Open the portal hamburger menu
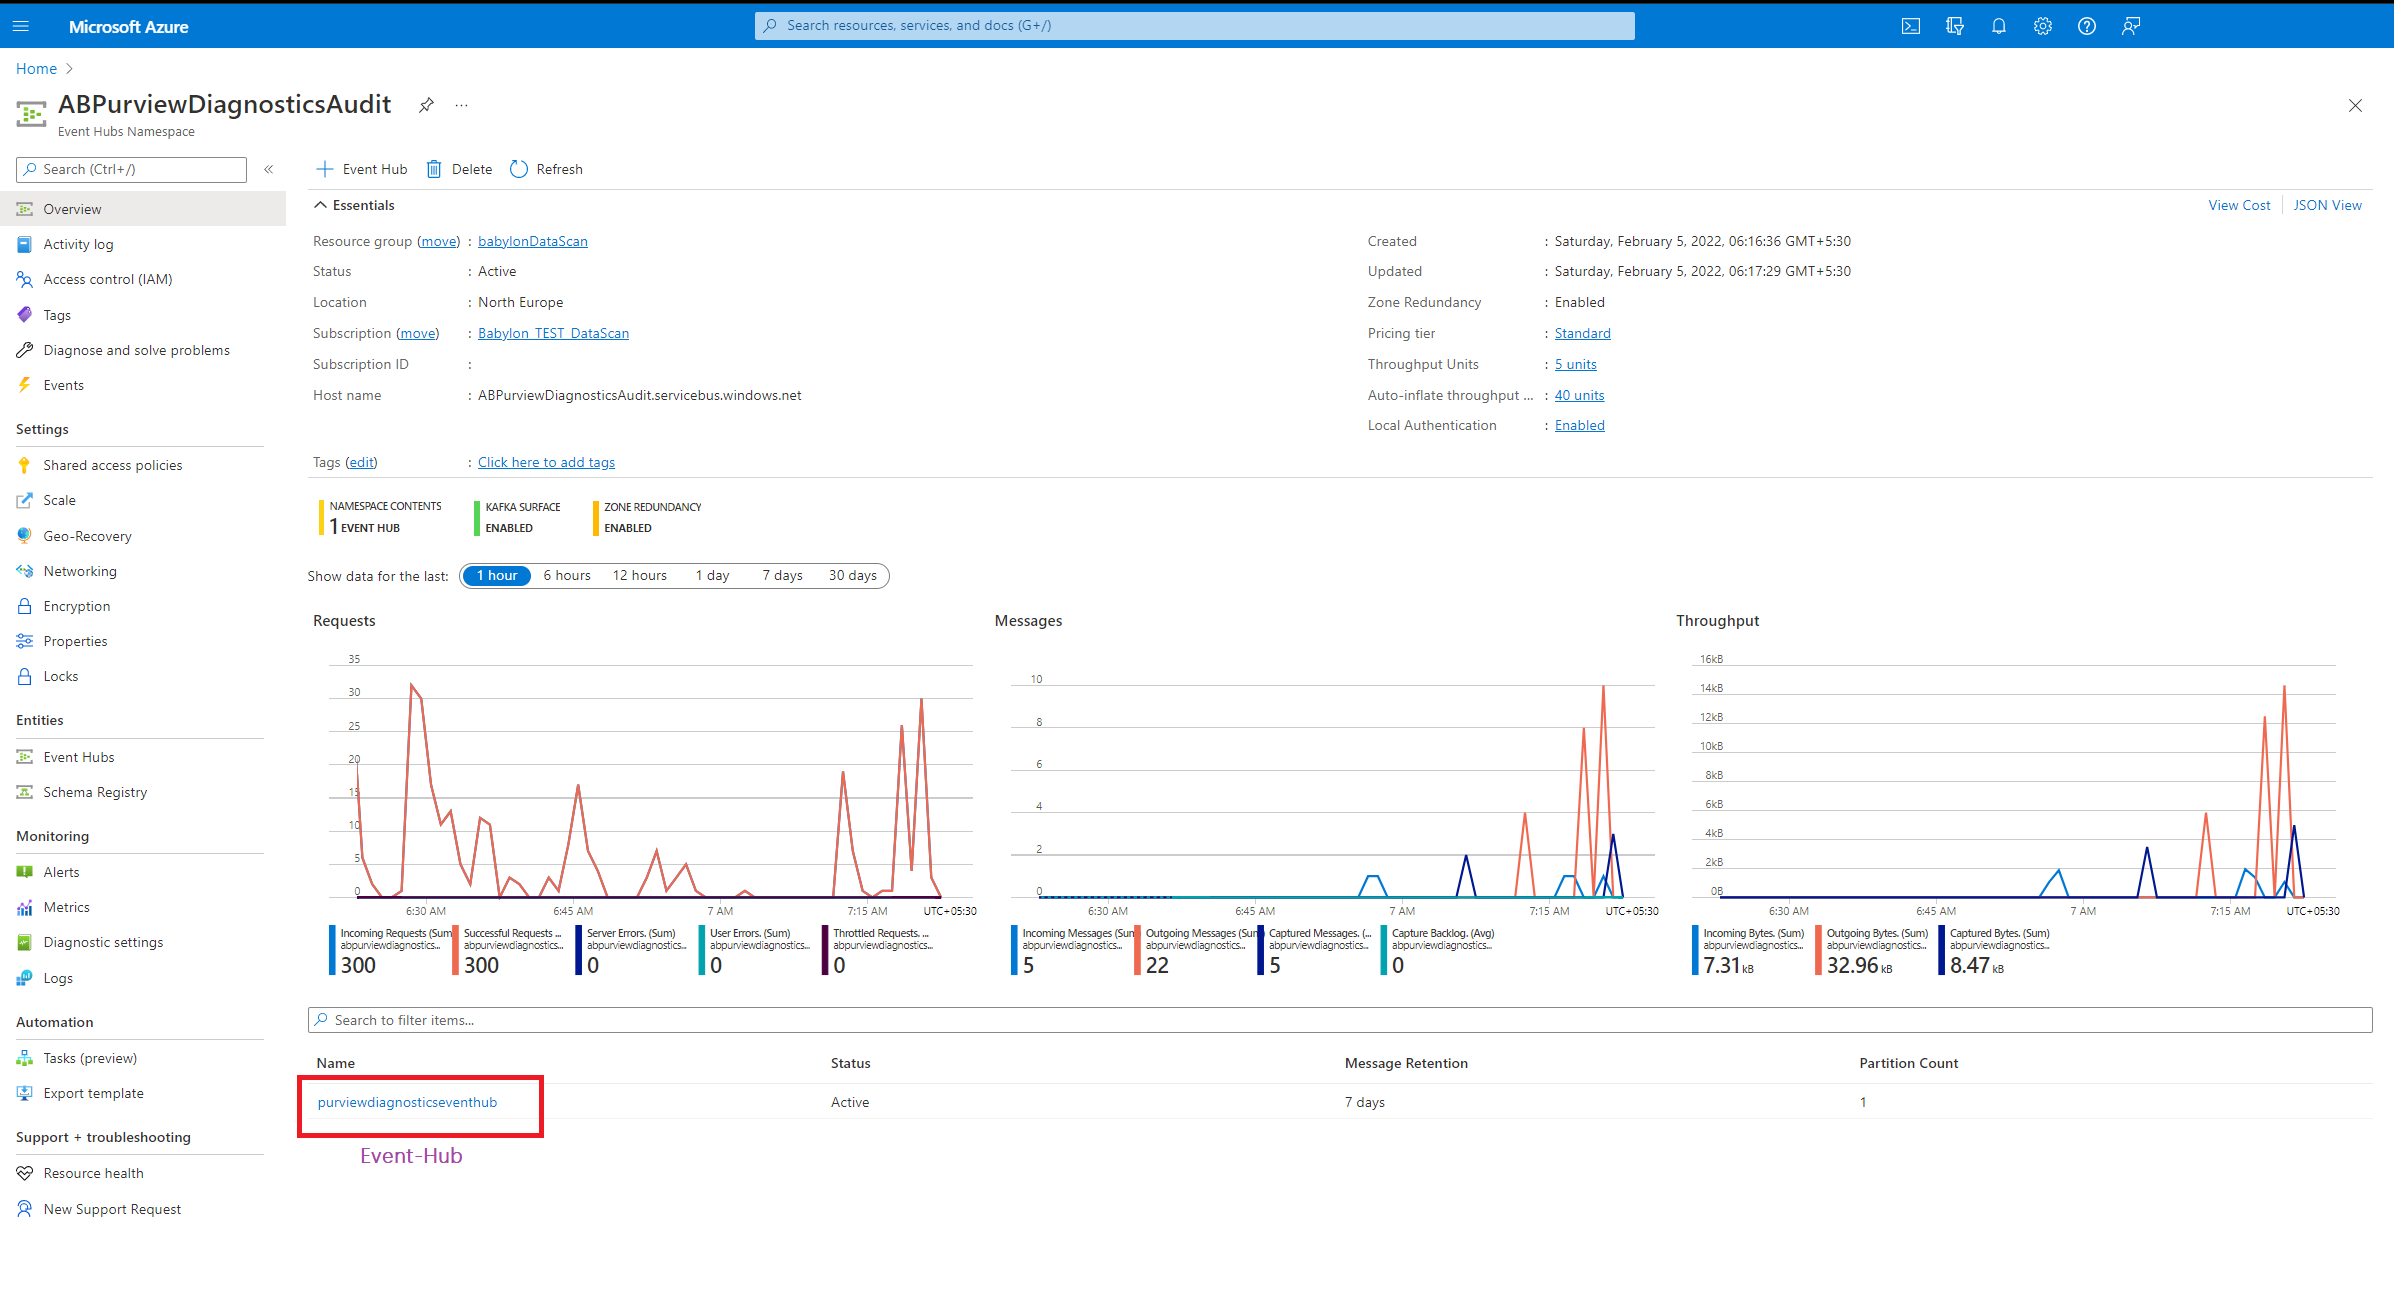The height and width of the screenshot is (1297, 2394). tap(21, 26)
